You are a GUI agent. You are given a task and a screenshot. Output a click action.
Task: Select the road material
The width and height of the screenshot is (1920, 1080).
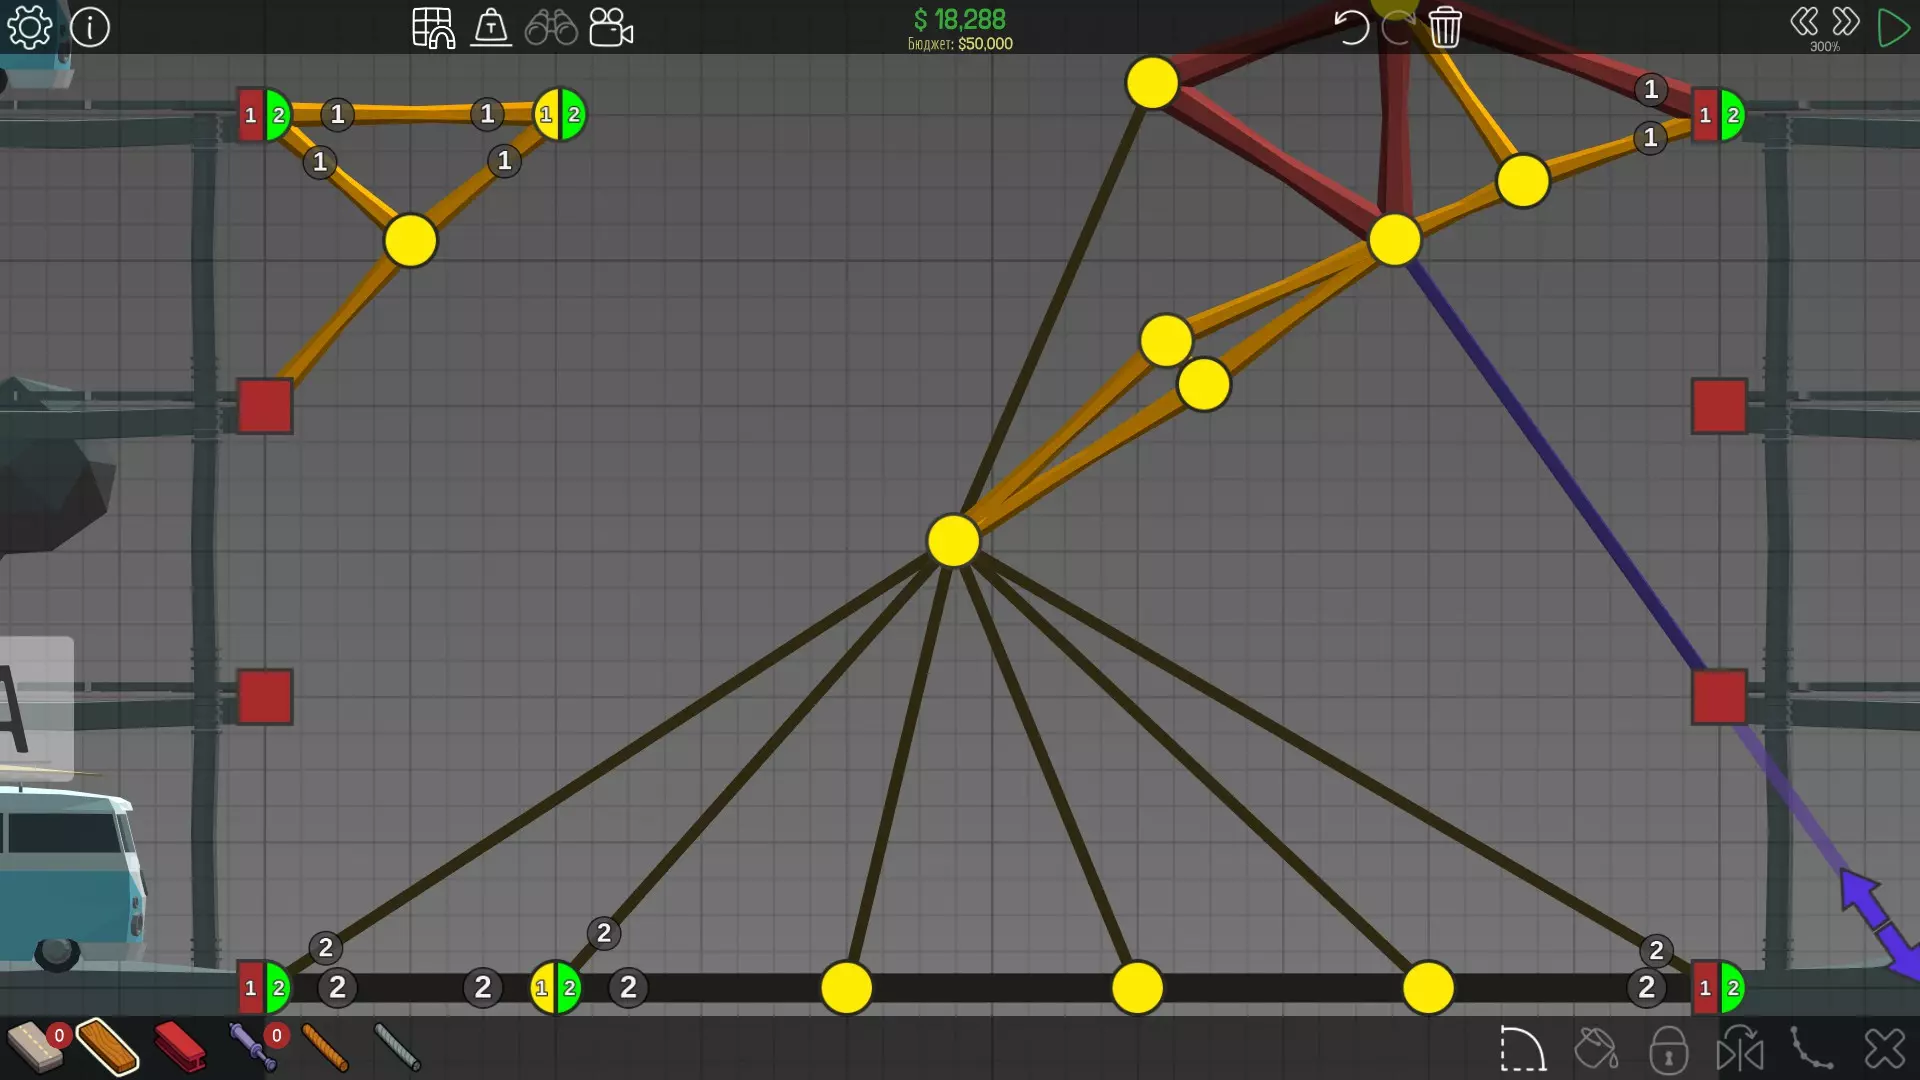click(x=34, y=1046)
